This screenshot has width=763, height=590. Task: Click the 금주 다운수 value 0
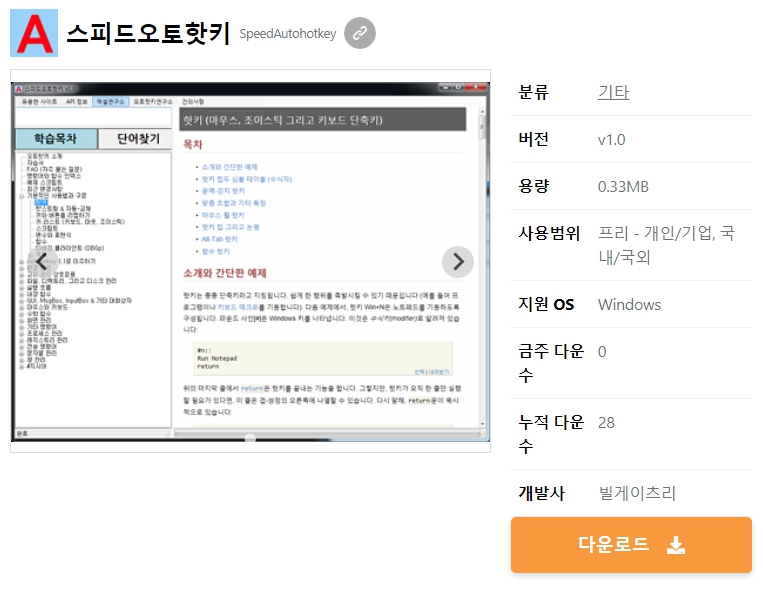point(602,351)
